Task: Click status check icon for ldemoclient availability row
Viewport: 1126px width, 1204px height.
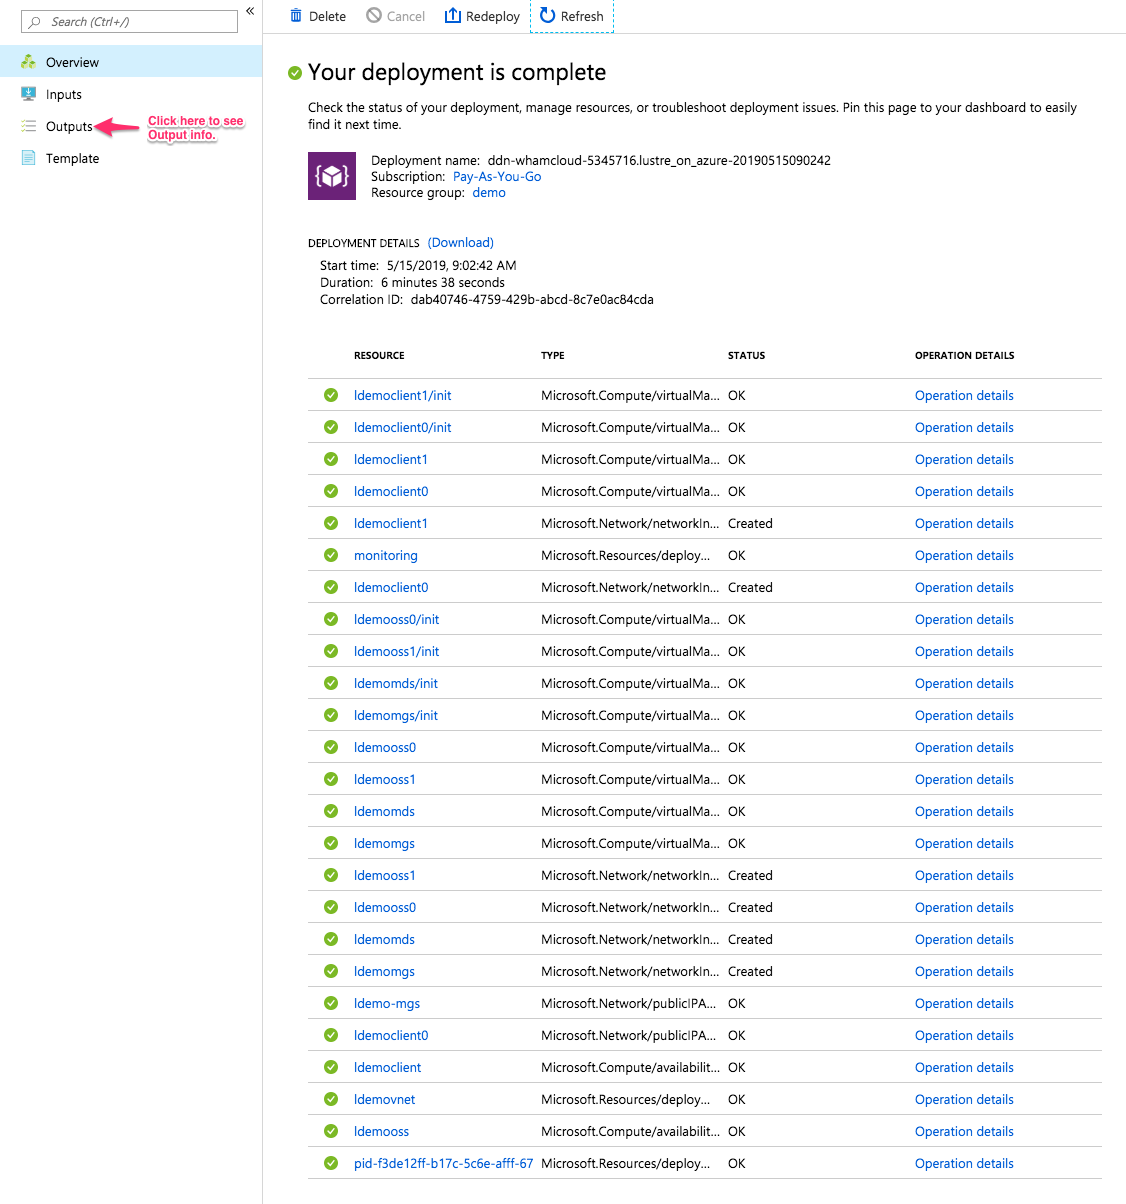Action: pyautogui.click(x=331, y=1067)
